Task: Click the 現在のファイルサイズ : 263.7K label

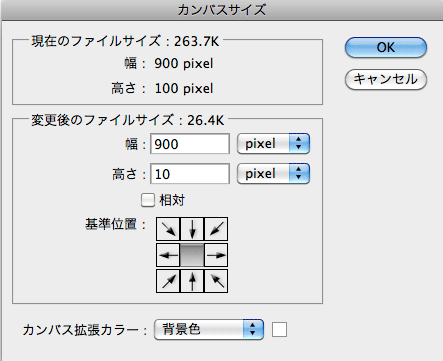Action: coord(125,41)
